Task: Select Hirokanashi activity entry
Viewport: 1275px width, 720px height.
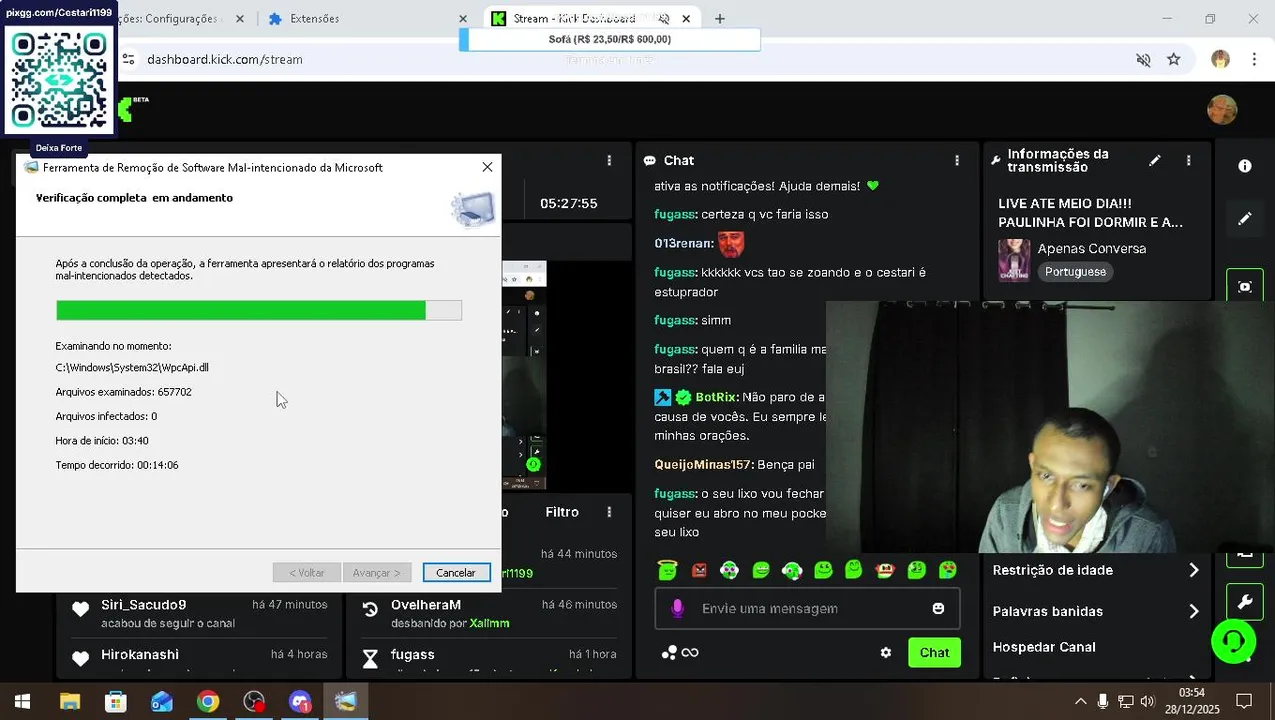Action: coord(199,656)
